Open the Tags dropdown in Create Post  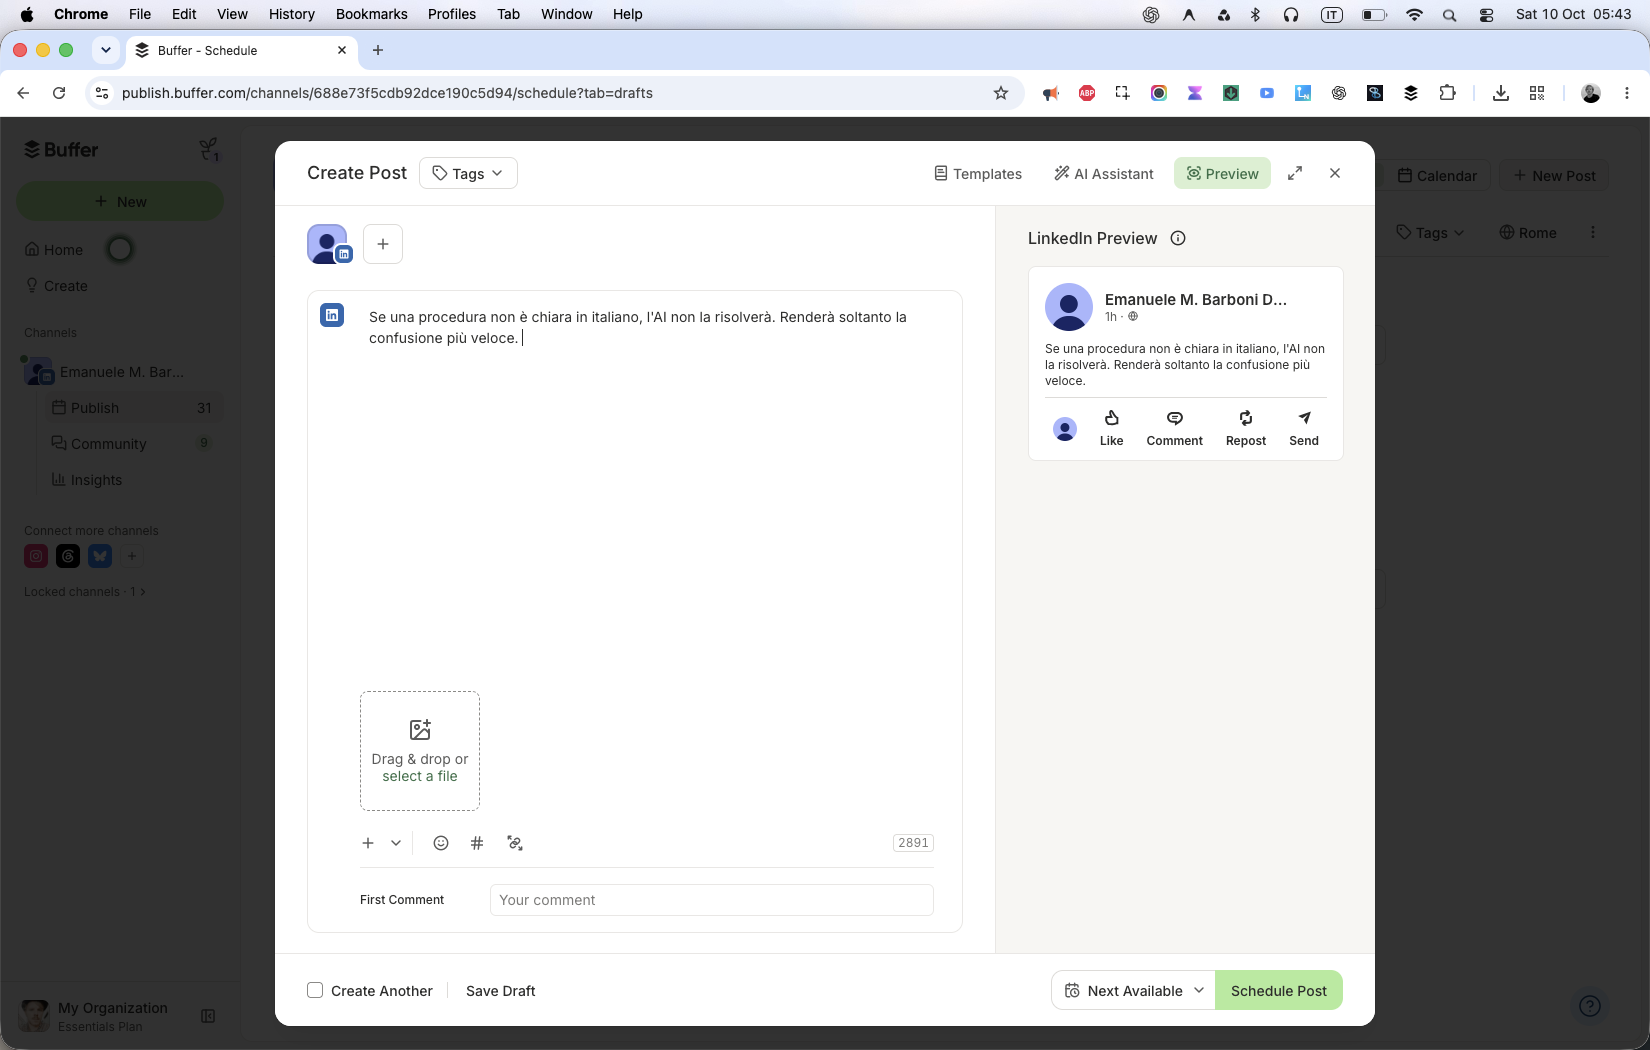[x=468, y=173]
